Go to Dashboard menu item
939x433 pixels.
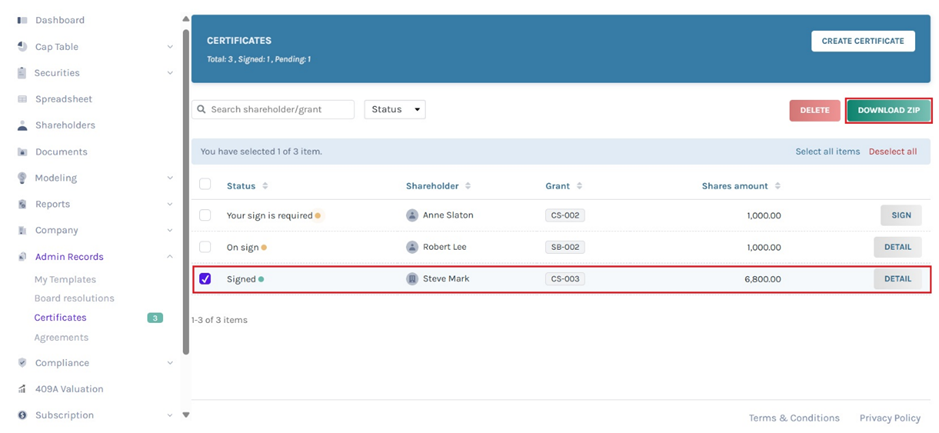tap(60, 20)
